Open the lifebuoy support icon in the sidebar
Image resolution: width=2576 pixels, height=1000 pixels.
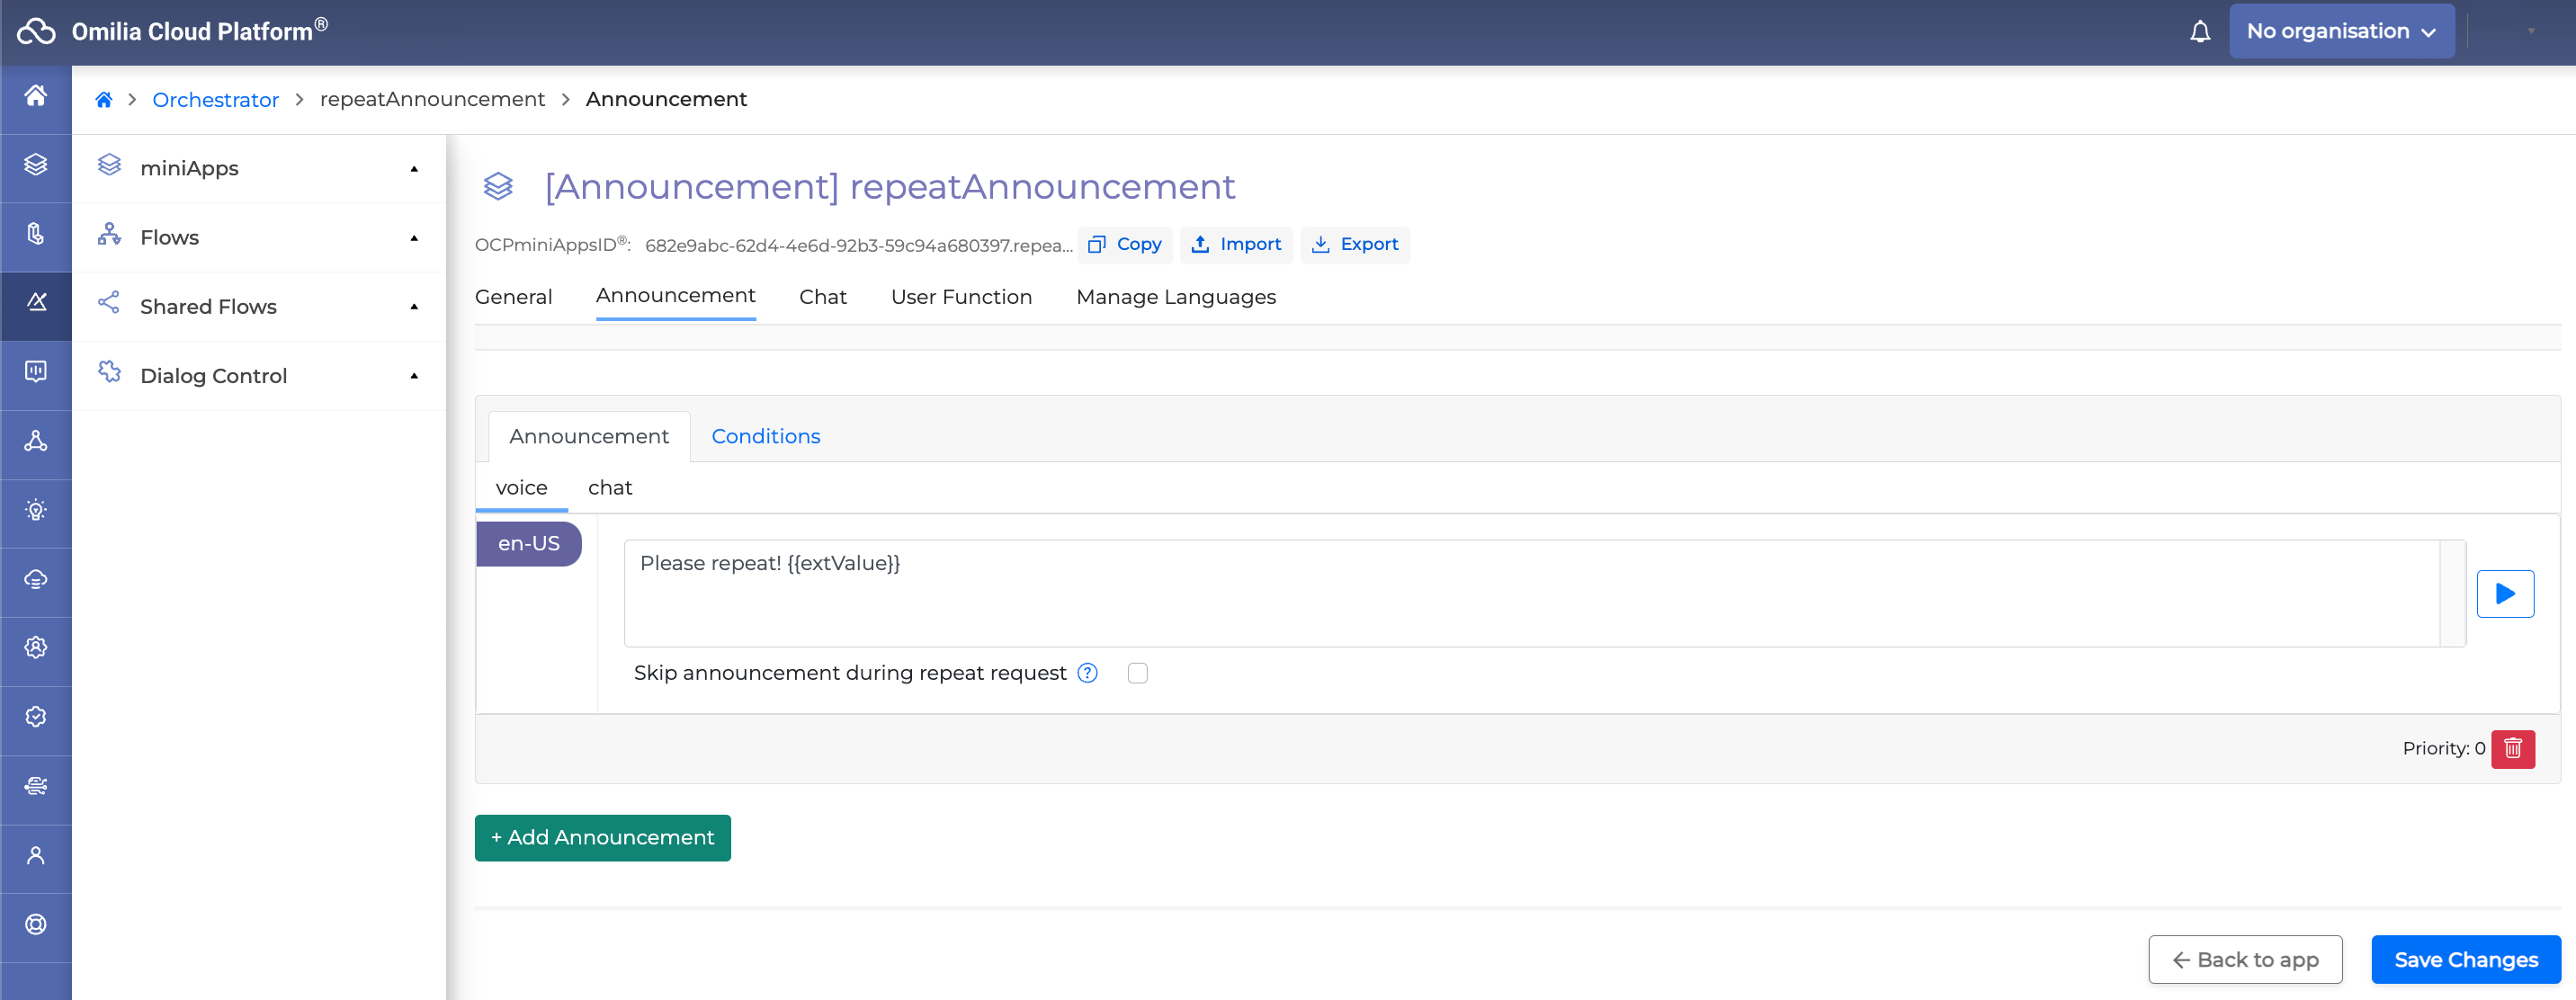click(x=36, y=925)
